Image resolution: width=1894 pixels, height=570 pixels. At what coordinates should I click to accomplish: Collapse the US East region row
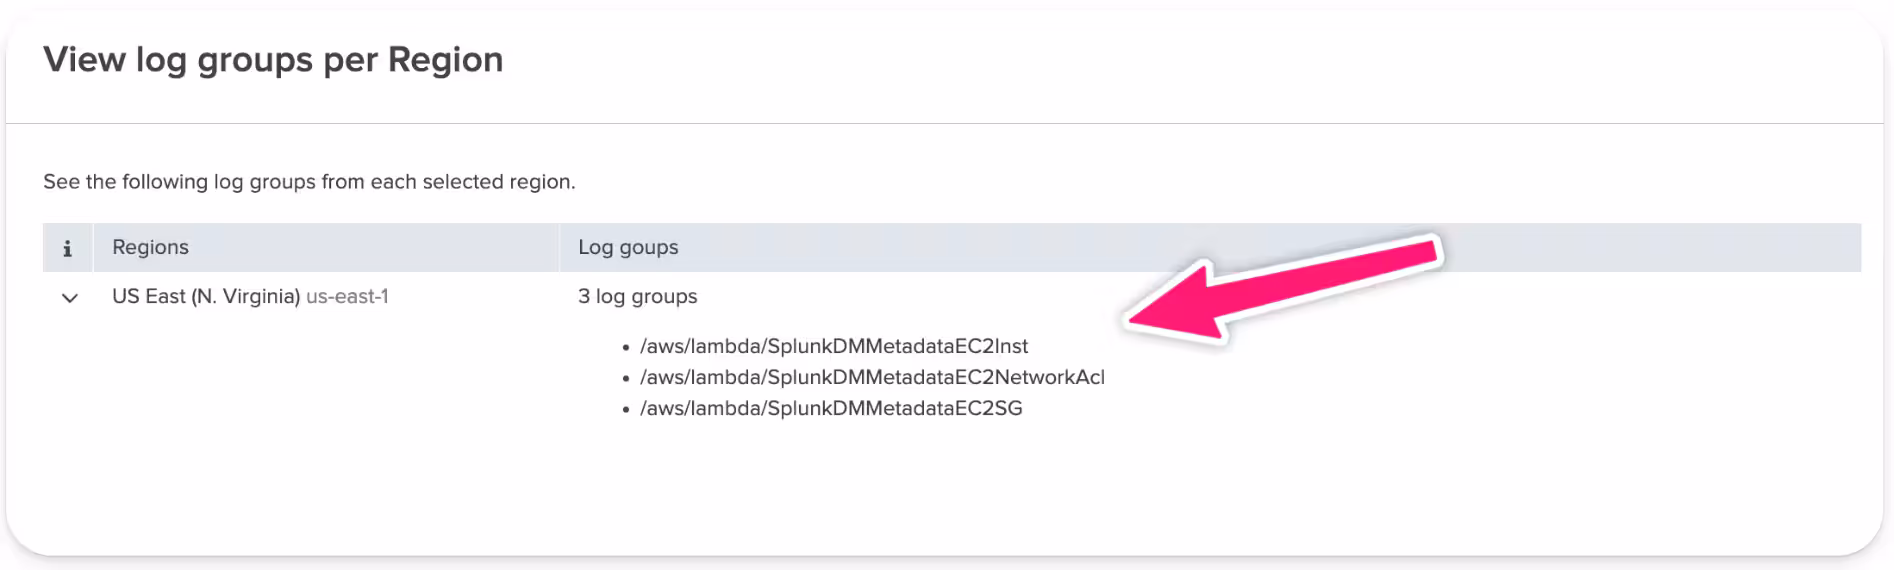(69, 298)
